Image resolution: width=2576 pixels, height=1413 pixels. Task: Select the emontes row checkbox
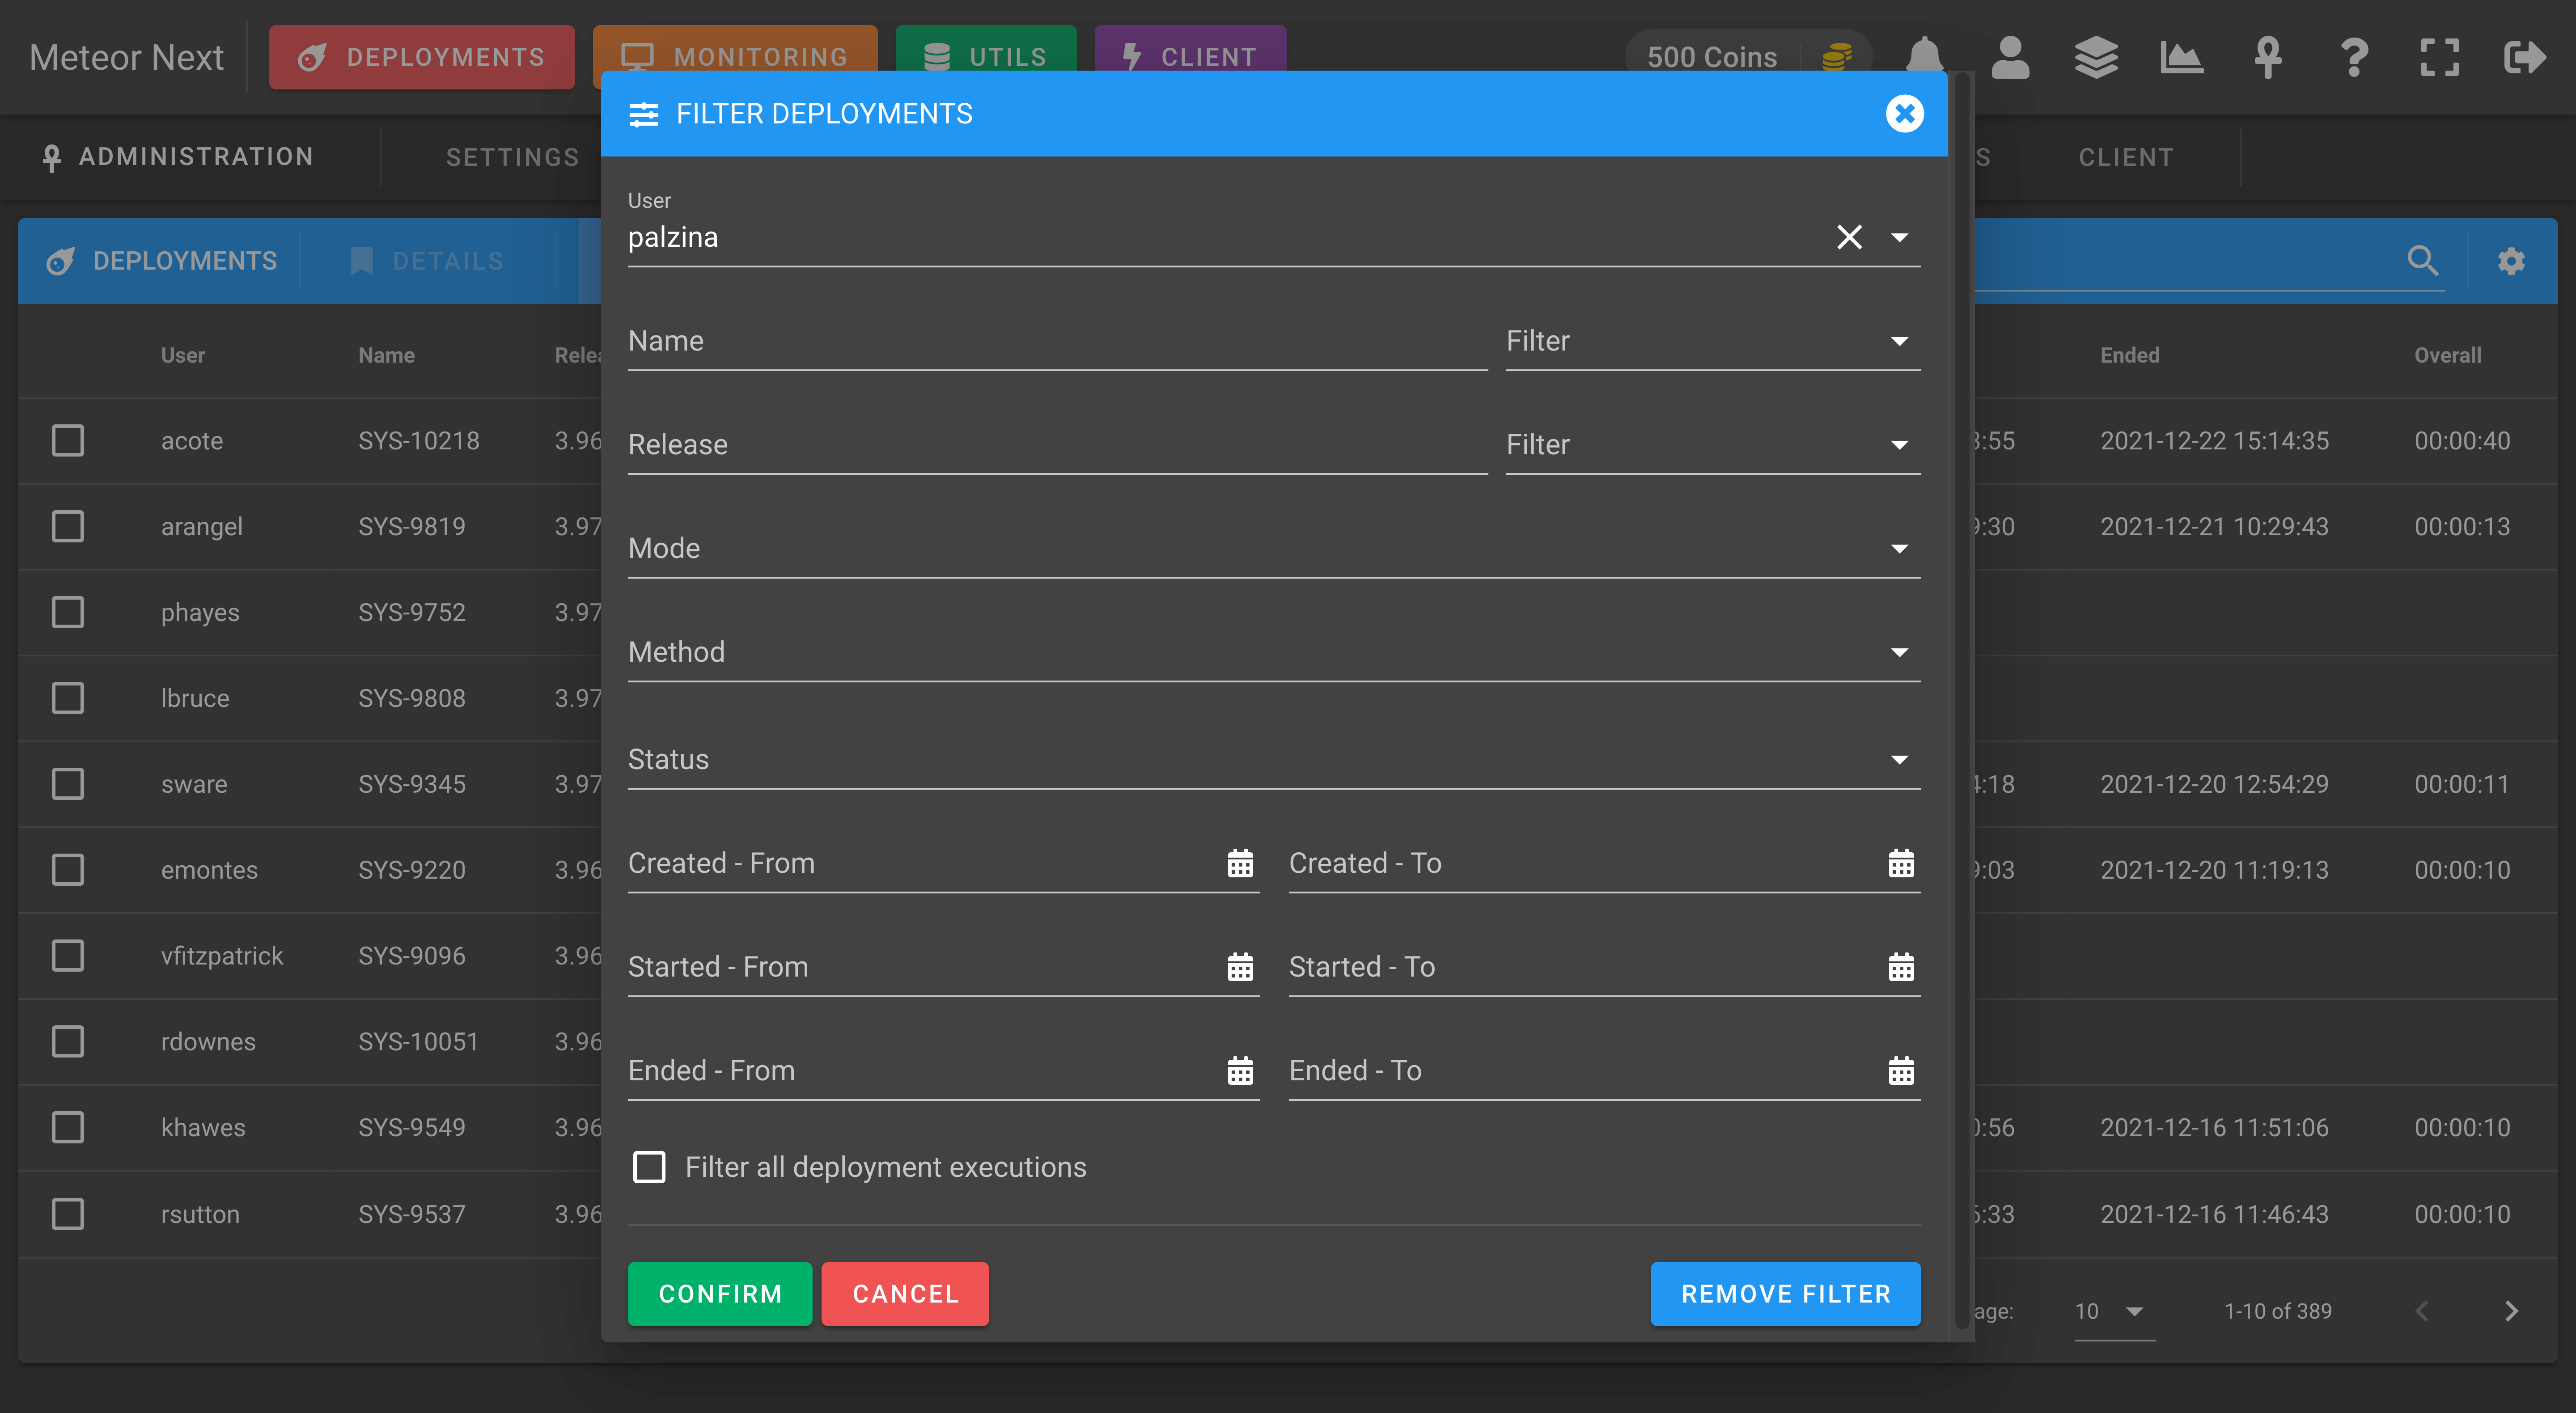[x=68, y=870]
